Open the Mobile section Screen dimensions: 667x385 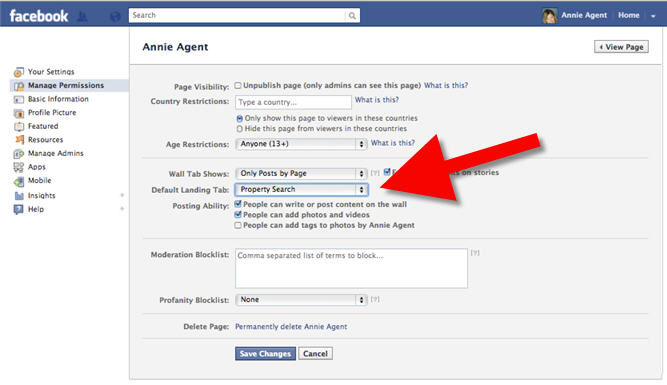(x=40, y=181)
